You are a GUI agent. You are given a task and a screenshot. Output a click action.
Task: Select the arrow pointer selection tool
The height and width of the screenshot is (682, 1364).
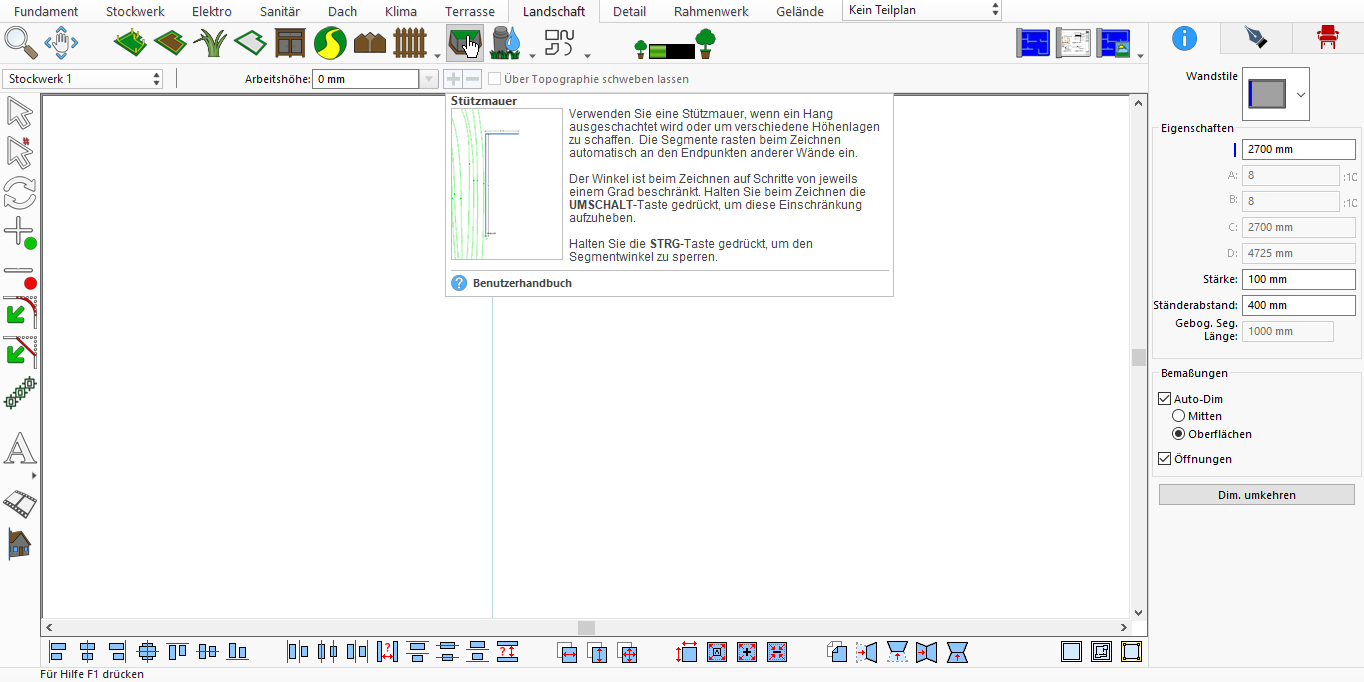(20, 113)
